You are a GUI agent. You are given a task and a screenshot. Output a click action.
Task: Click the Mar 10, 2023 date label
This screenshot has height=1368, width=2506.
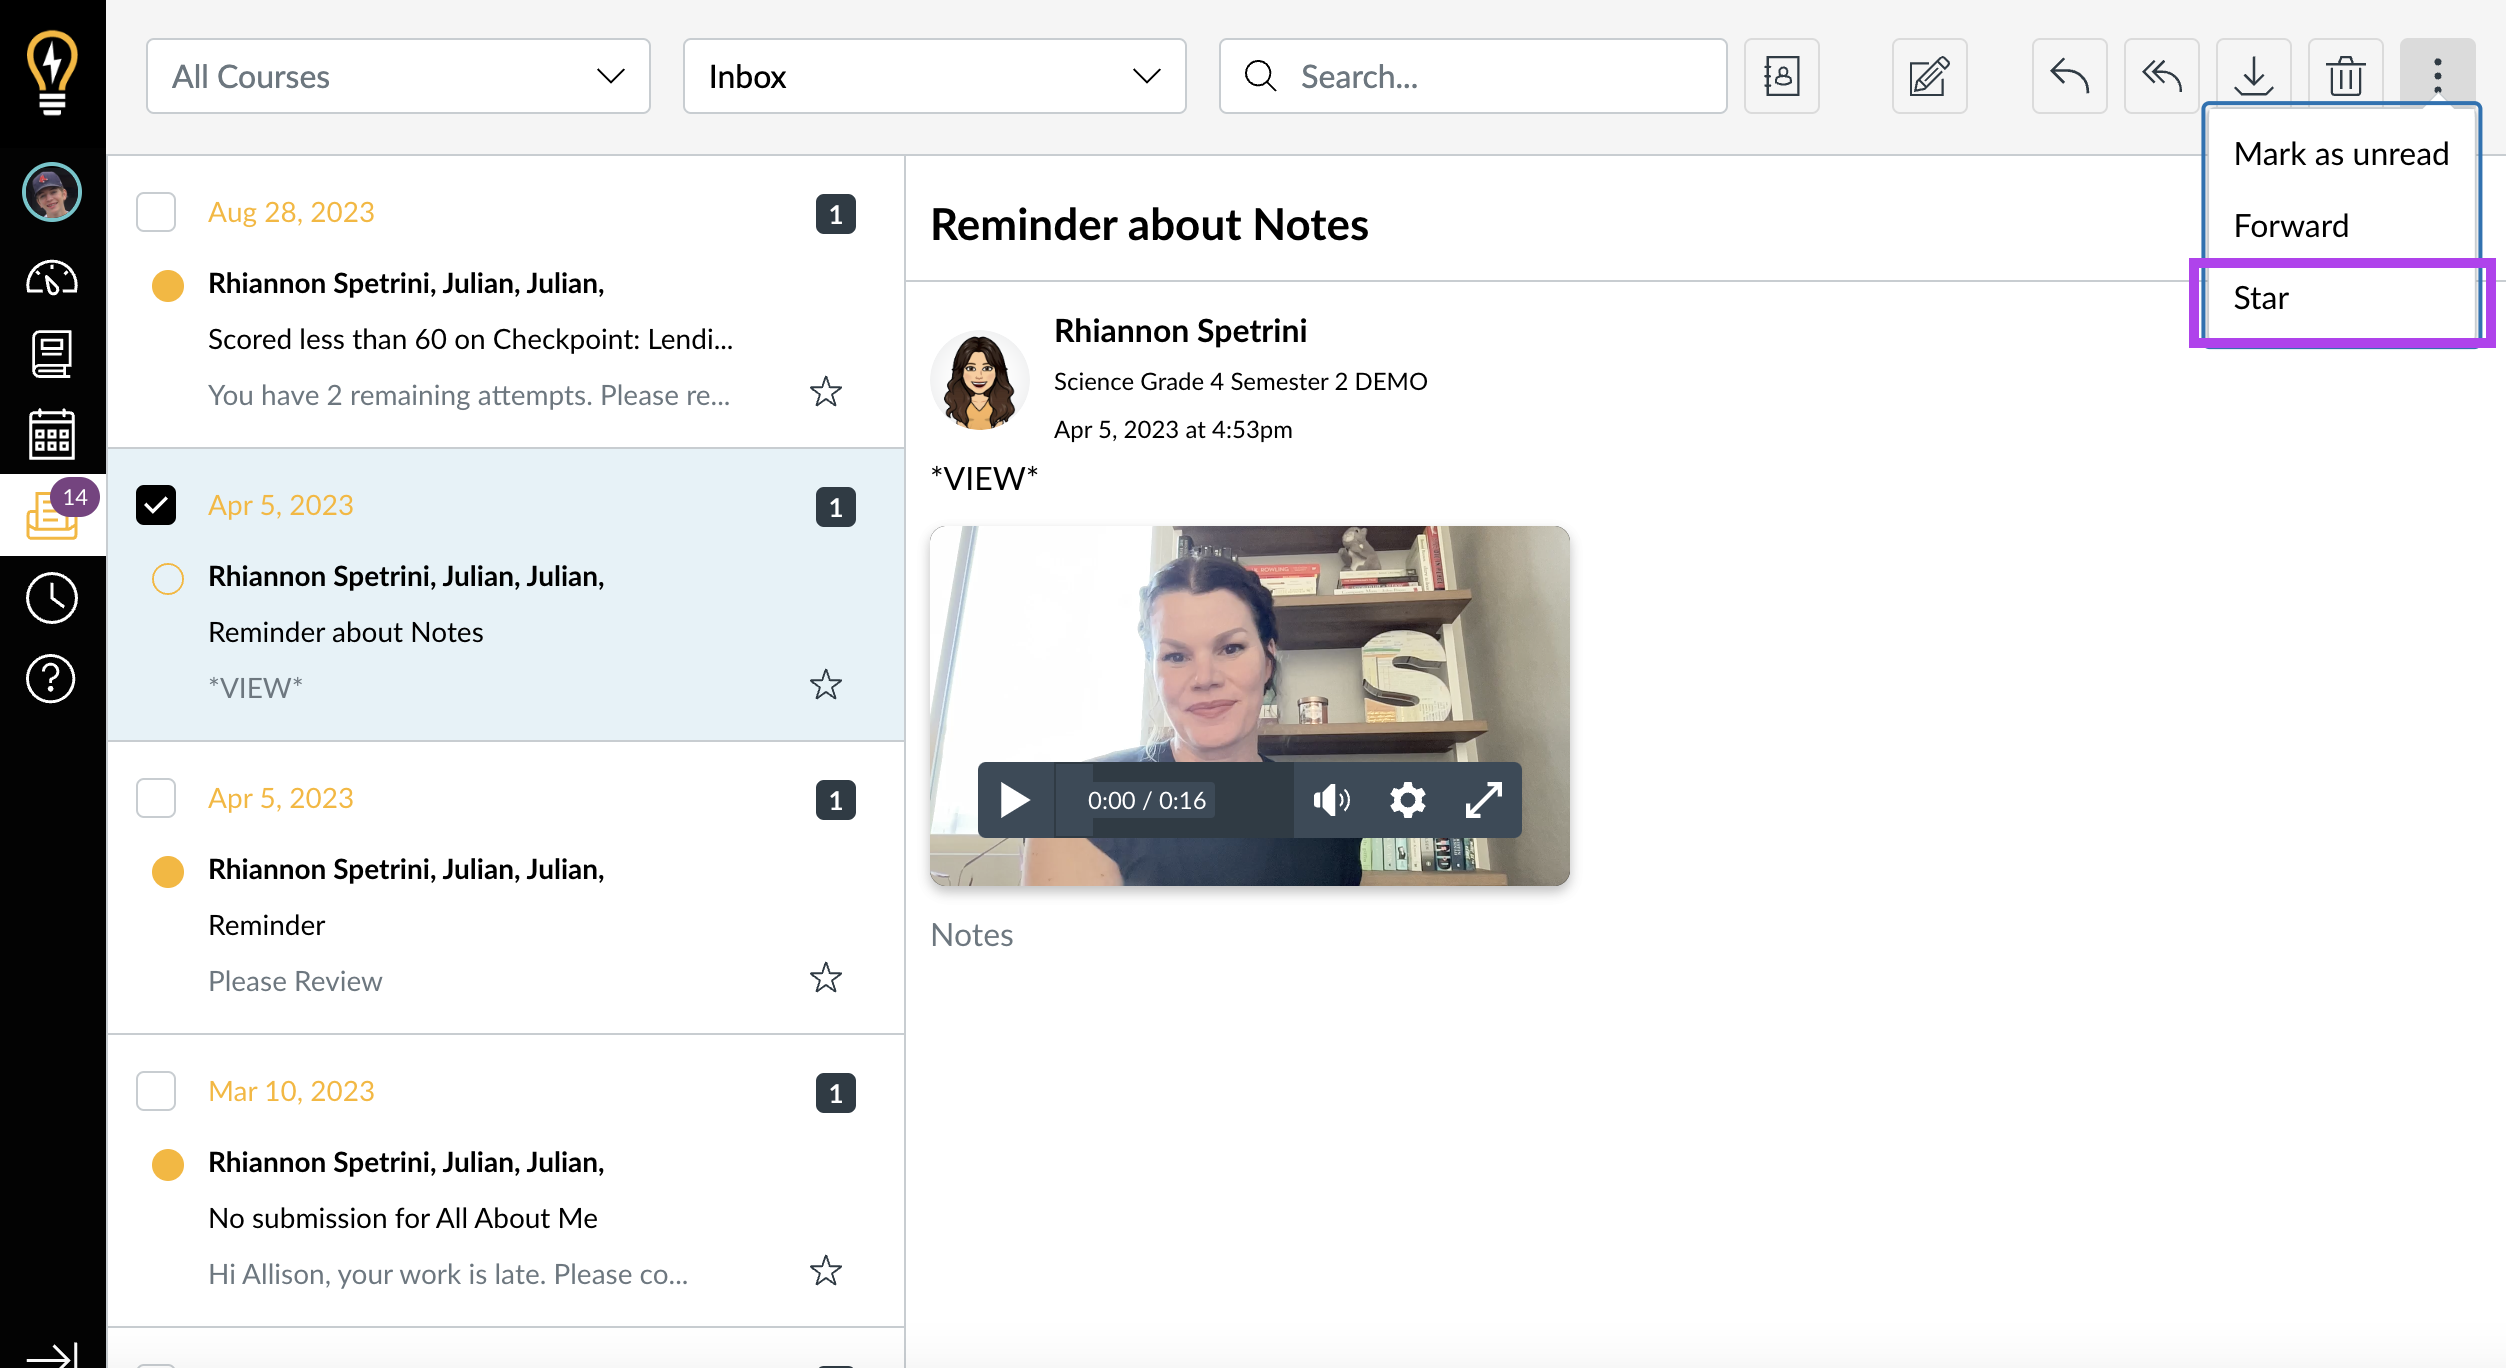tap(291, 1091)
